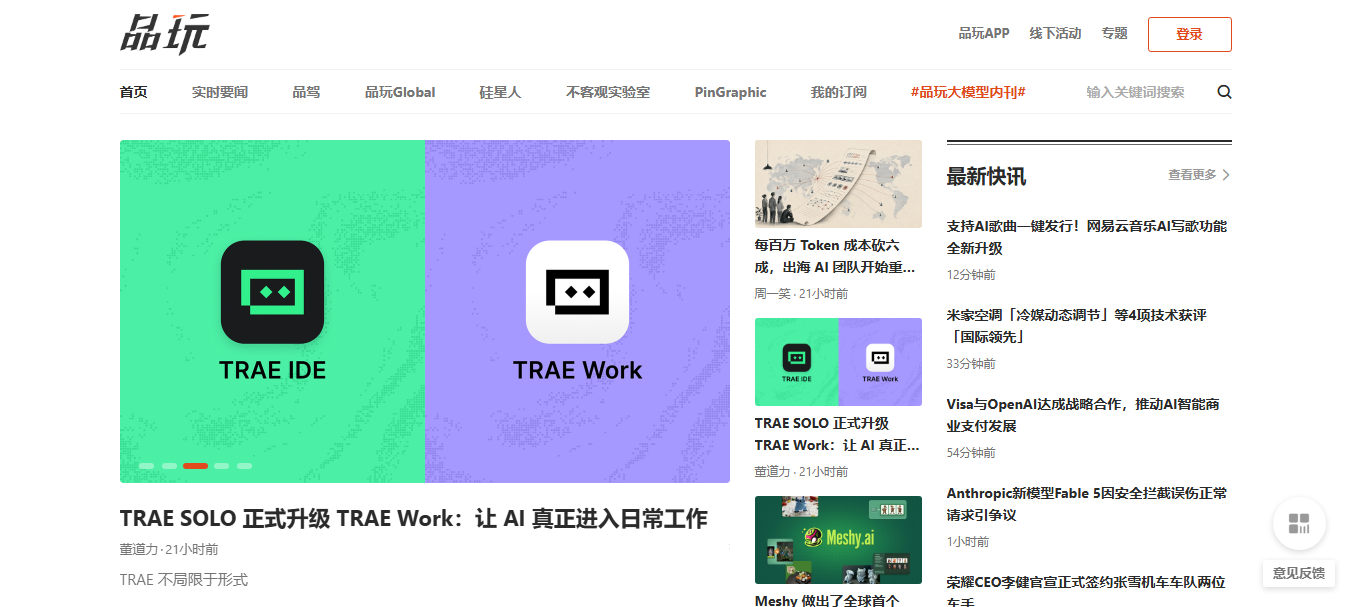1351x607 pixels.
Task: Select the 实时要闻 nav tab
Action: [220, 92]
